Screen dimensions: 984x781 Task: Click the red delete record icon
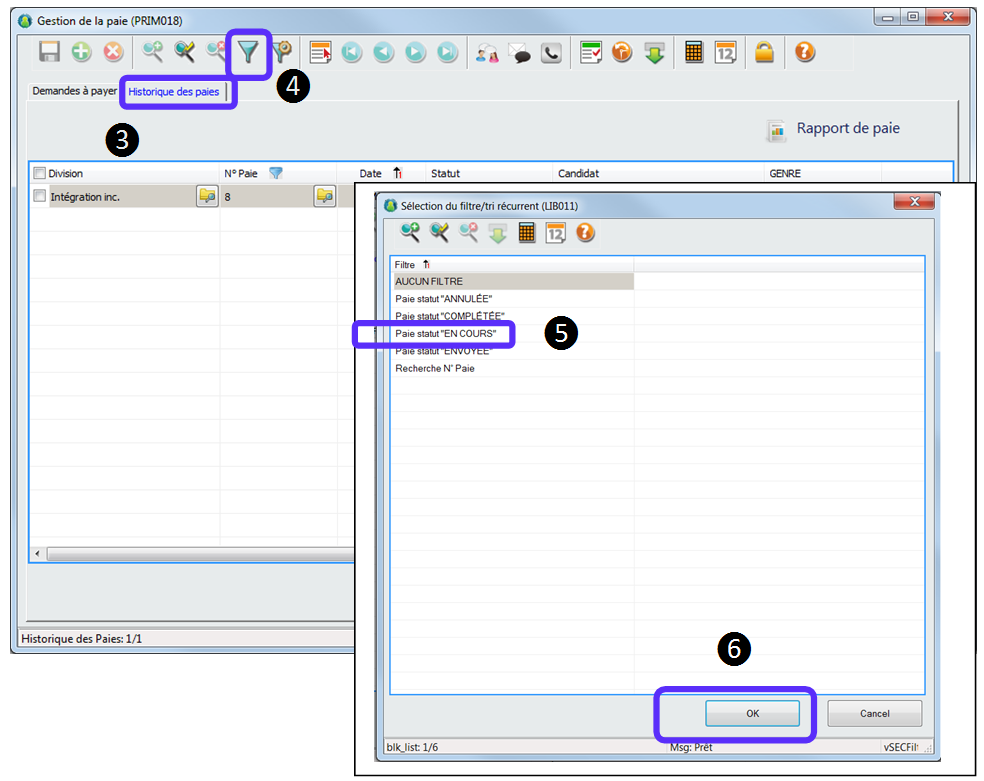(113, 53)
